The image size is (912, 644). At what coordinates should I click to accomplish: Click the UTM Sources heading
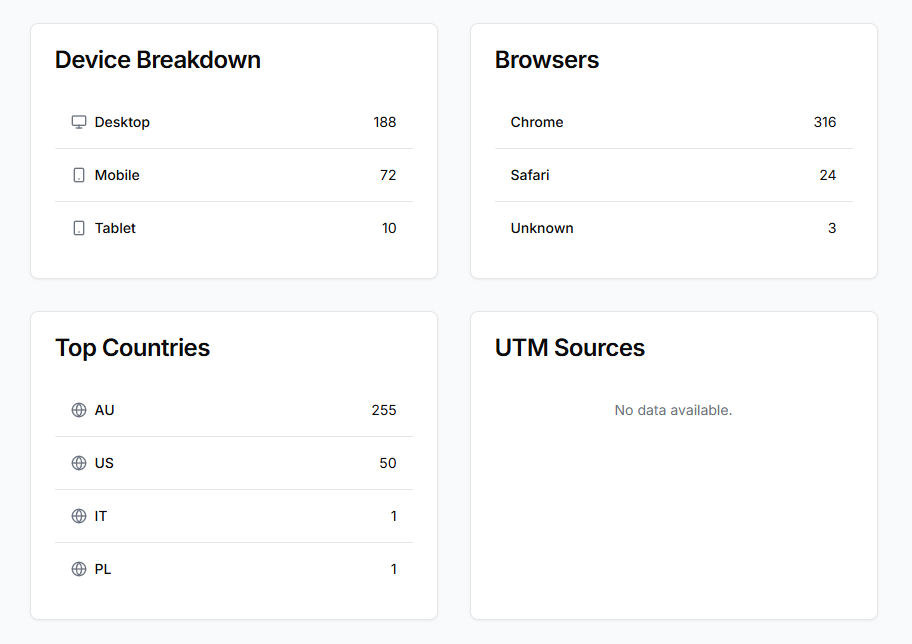point(570,348)
